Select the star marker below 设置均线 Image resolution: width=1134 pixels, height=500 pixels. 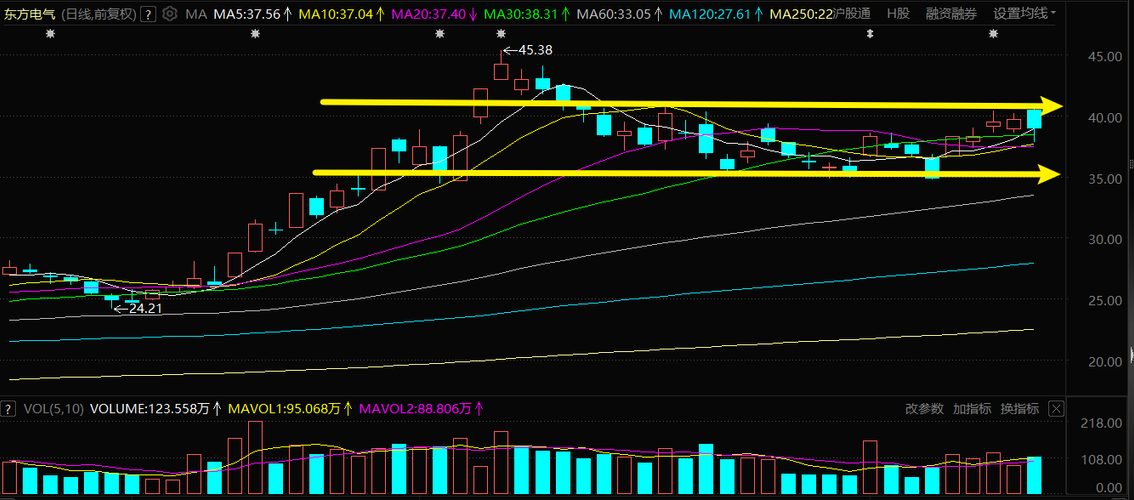coord(994,34)
